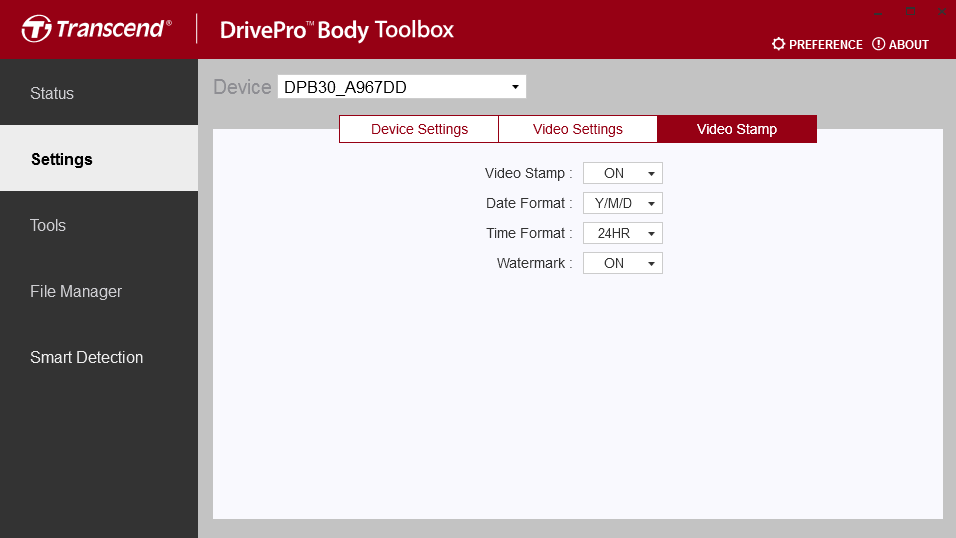Open Smart Detection section
Screen dimensions: 956x538
[99, 357]
